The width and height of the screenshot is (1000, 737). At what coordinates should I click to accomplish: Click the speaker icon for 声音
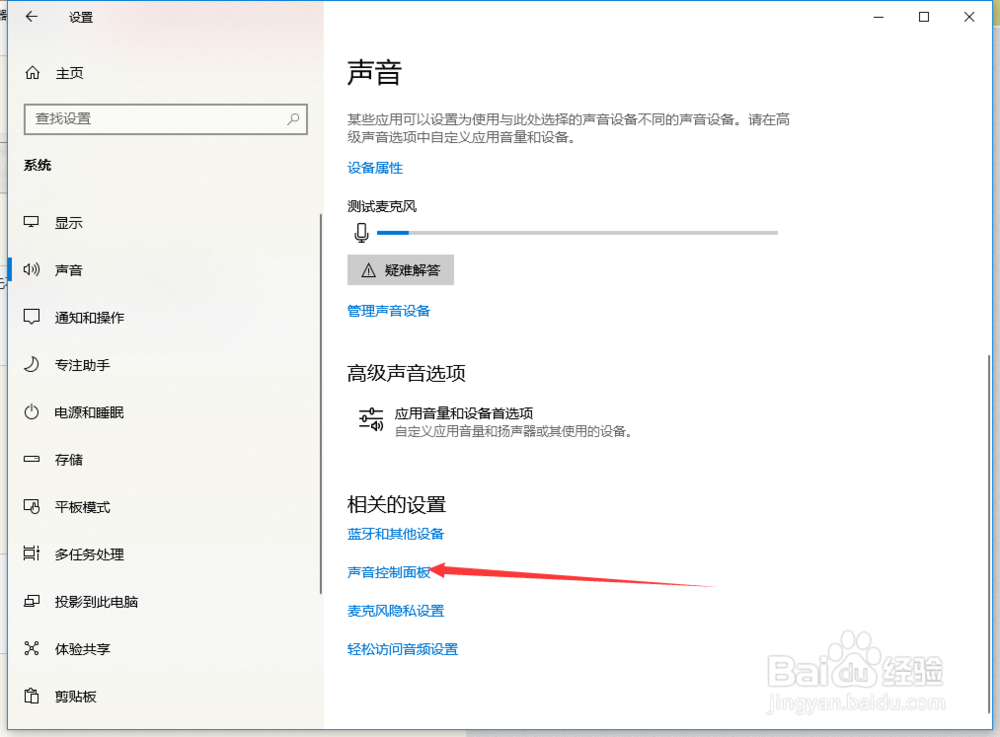click(31, 270)
